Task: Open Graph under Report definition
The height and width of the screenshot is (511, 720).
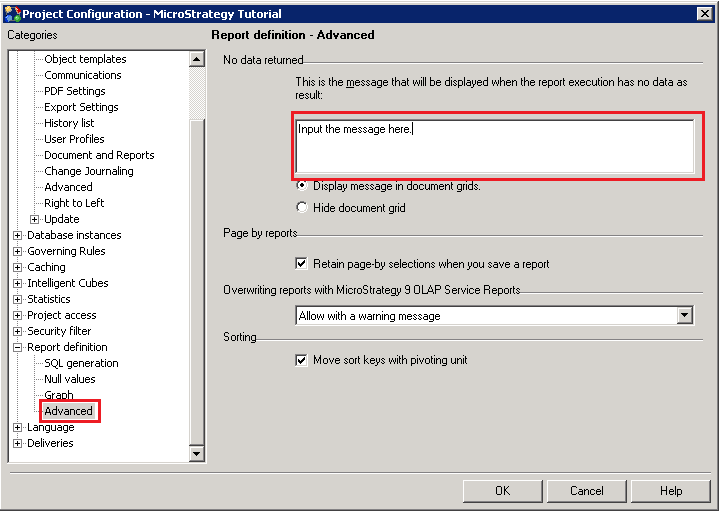Action: (x=59, y=395)
